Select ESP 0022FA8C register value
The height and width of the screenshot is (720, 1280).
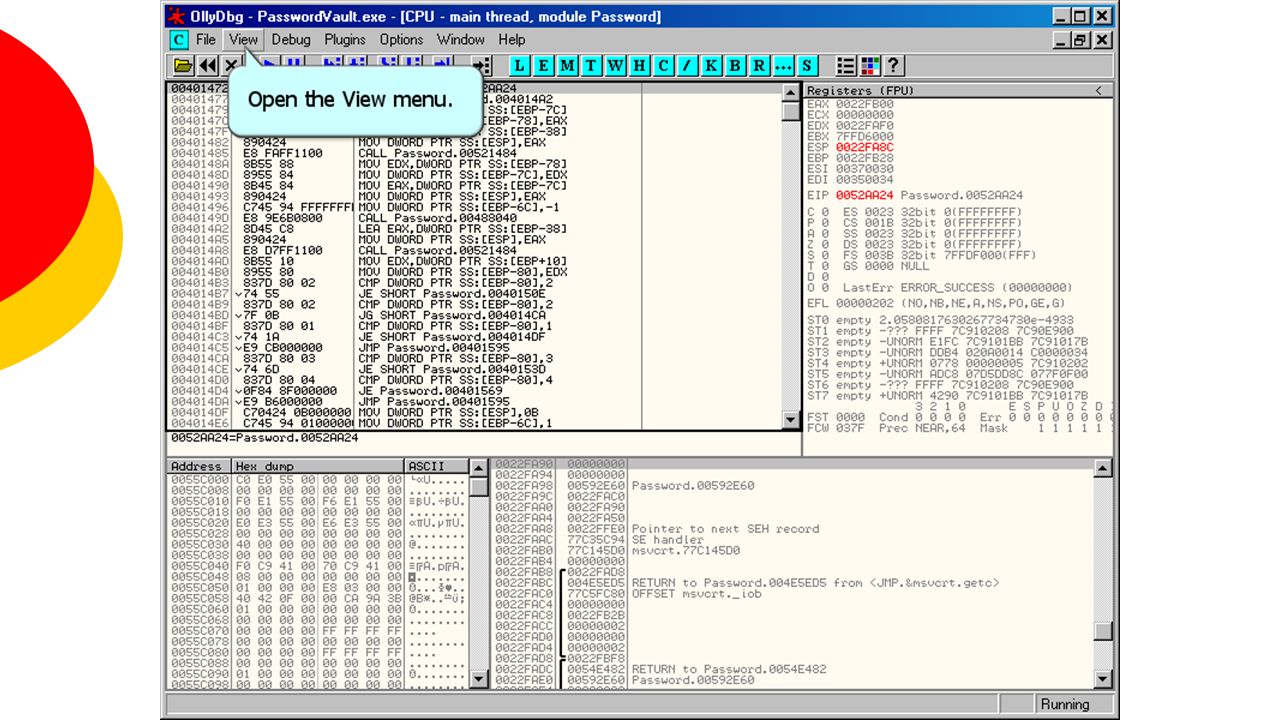coord(865,147)
